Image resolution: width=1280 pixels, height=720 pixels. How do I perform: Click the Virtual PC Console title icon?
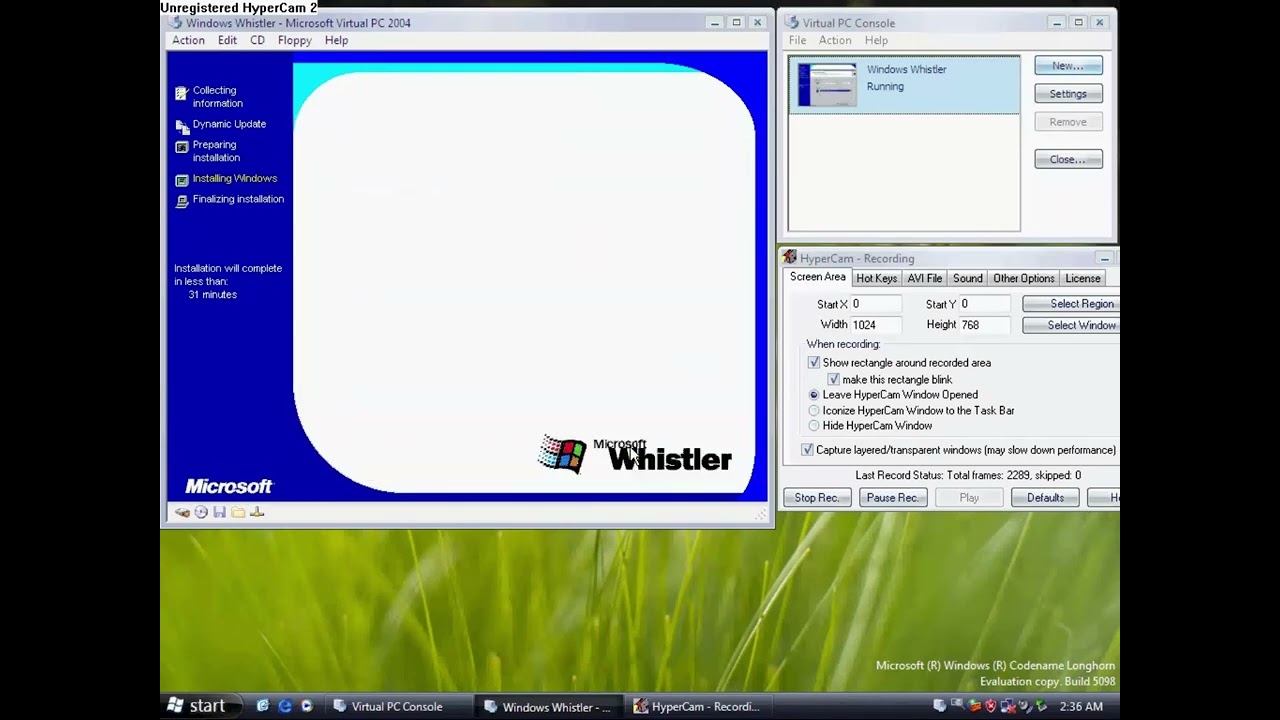[x=792, y=23]
